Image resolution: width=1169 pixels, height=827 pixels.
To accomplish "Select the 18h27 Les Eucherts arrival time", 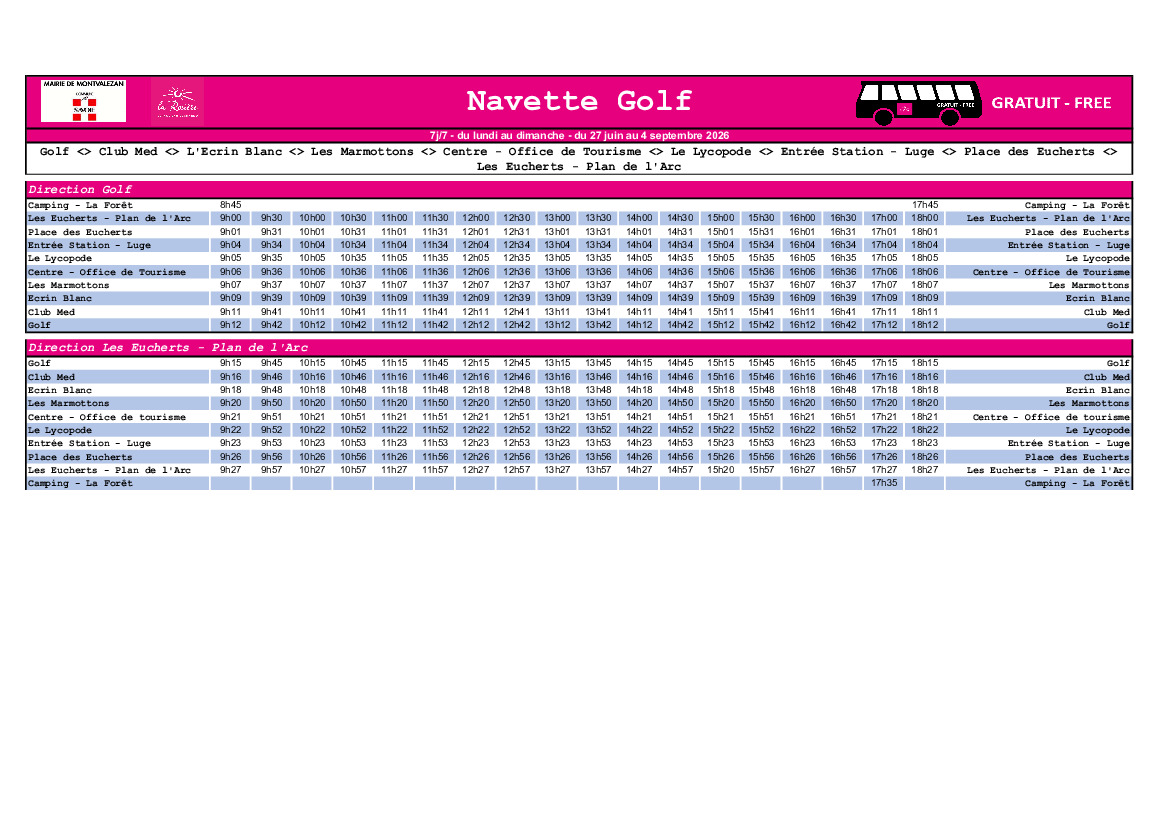I will 924,470.
